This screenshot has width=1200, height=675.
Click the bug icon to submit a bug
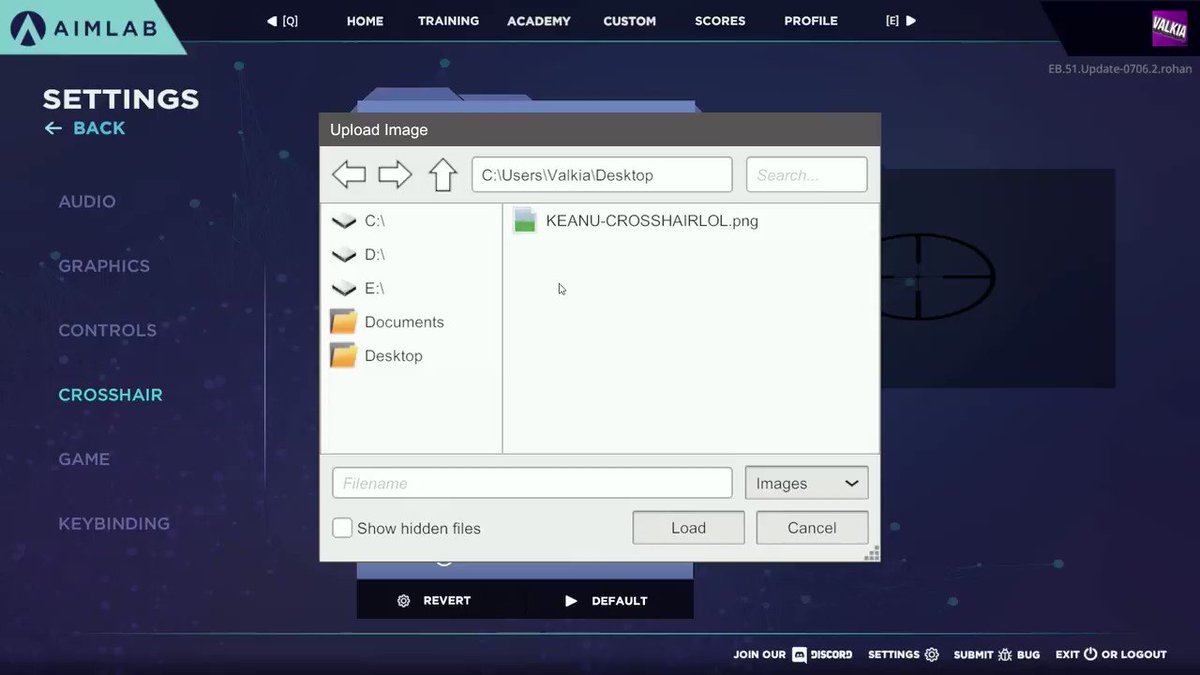(1005, 655)
